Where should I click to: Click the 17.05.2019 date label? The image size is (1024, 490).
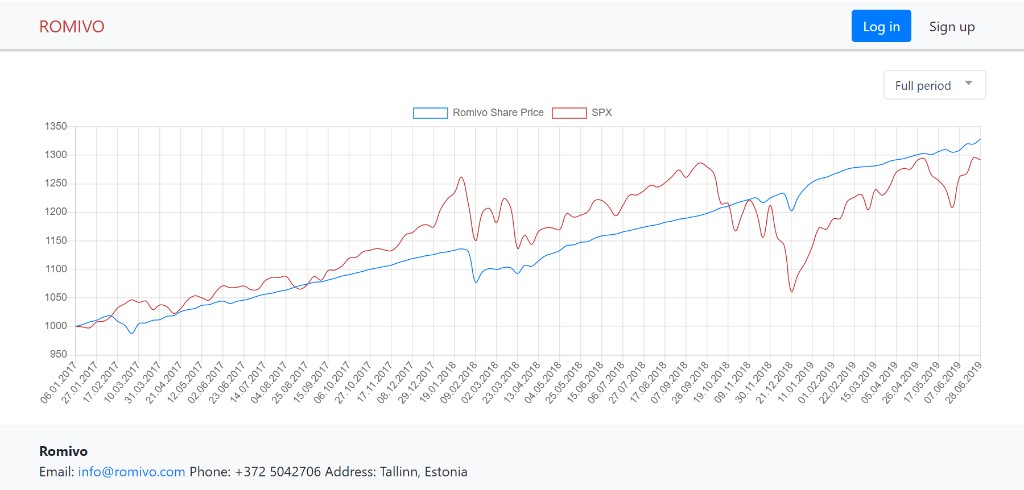(922, 383)
